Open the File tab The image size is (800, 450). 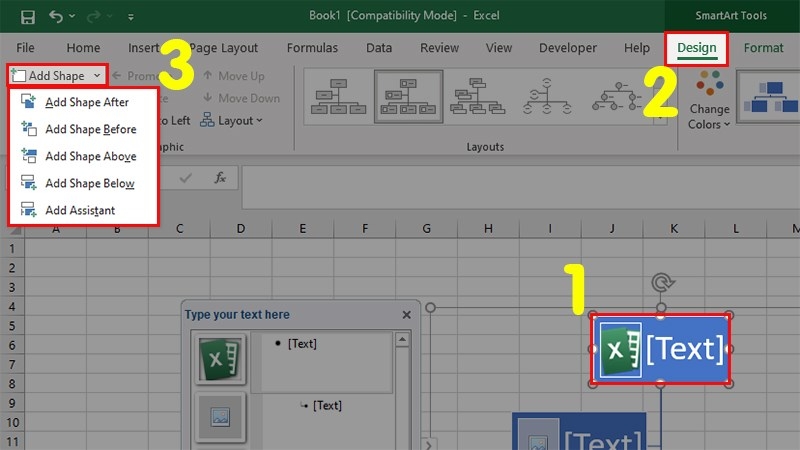[x=26, y=48]
